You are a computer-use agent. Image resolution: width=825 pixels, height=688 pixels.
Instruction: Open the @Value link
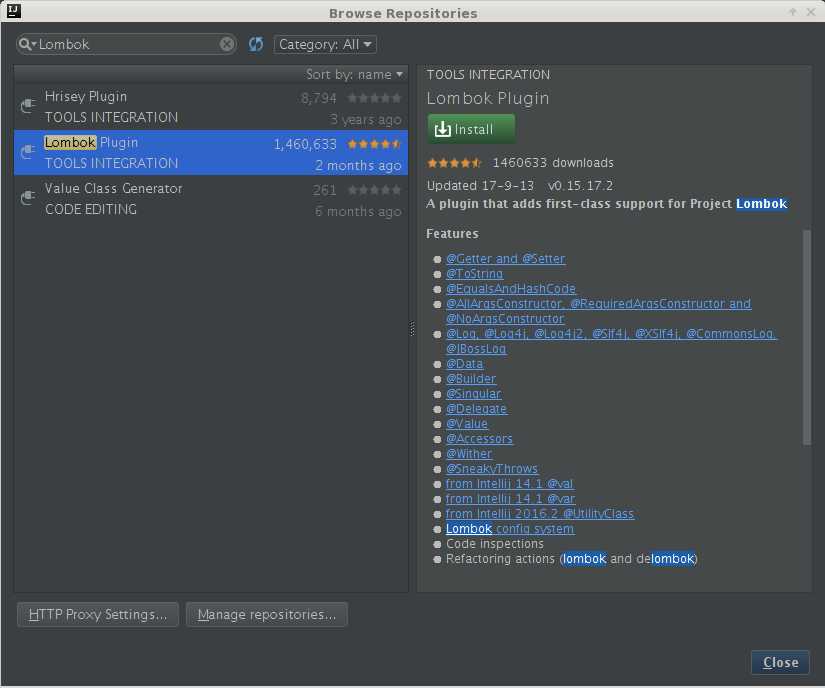click(x=466, y=423)
